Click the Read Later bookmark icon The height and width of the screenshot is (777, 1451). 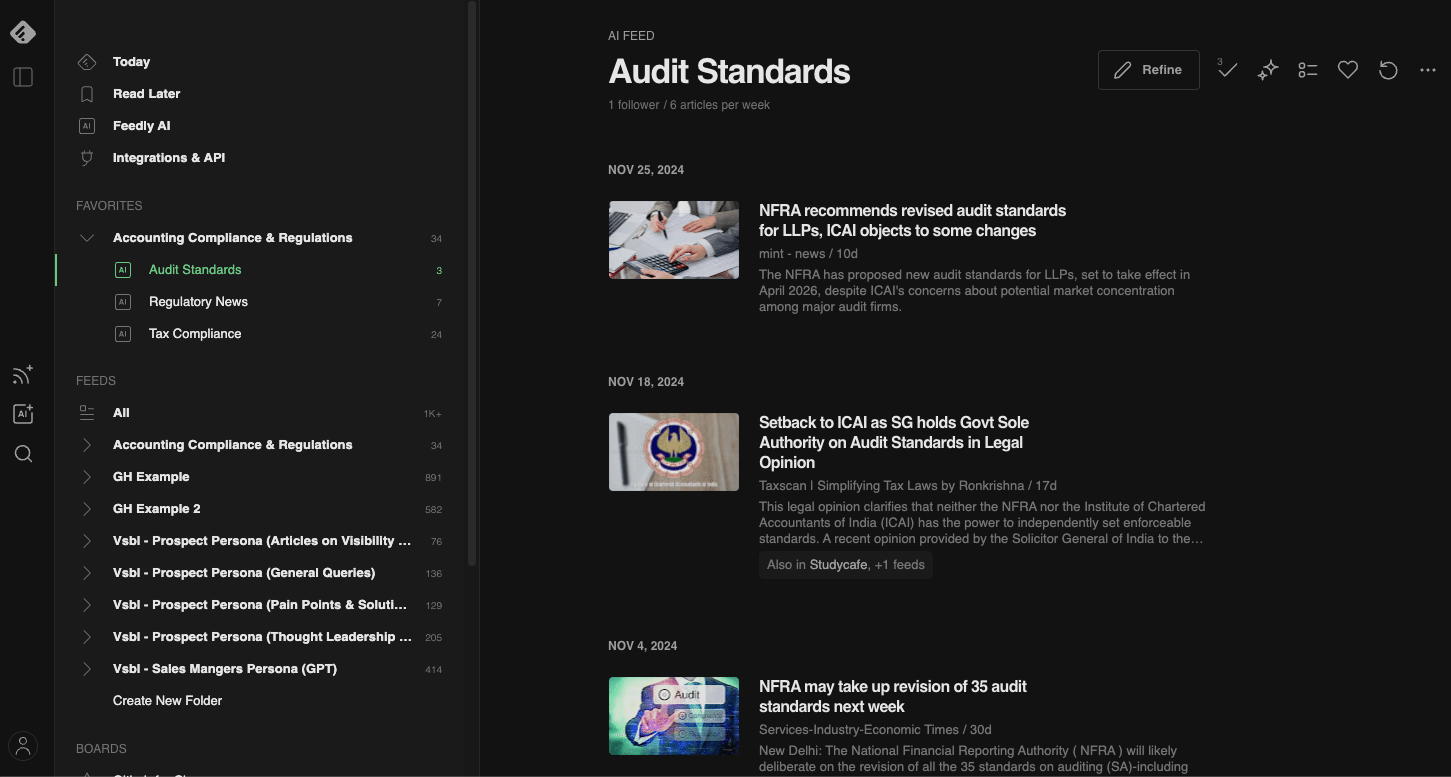(x=87, y=94)
